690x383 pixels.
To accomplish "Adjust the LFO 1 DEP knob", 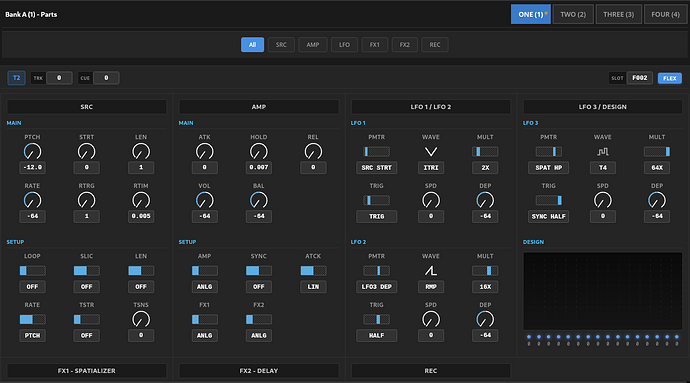I will tap(485, 200).
